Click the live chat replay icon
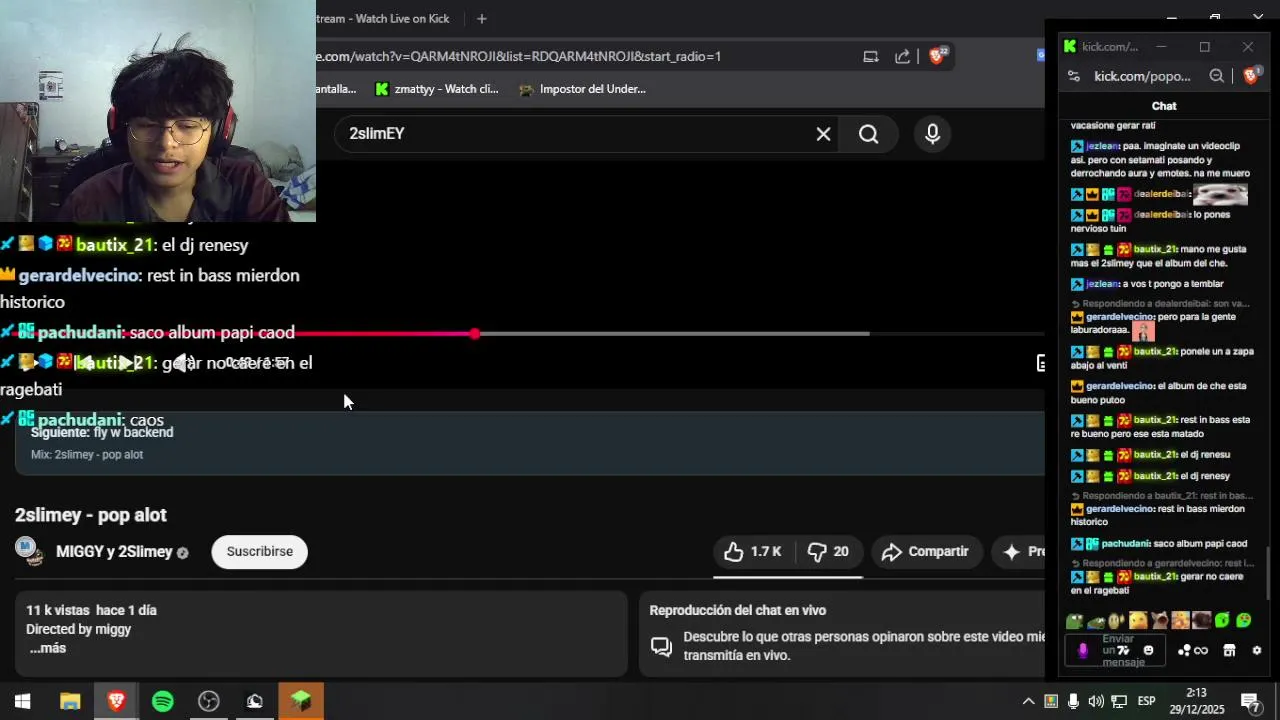This screenshot has height=720, width=1280. coord(661,647)
